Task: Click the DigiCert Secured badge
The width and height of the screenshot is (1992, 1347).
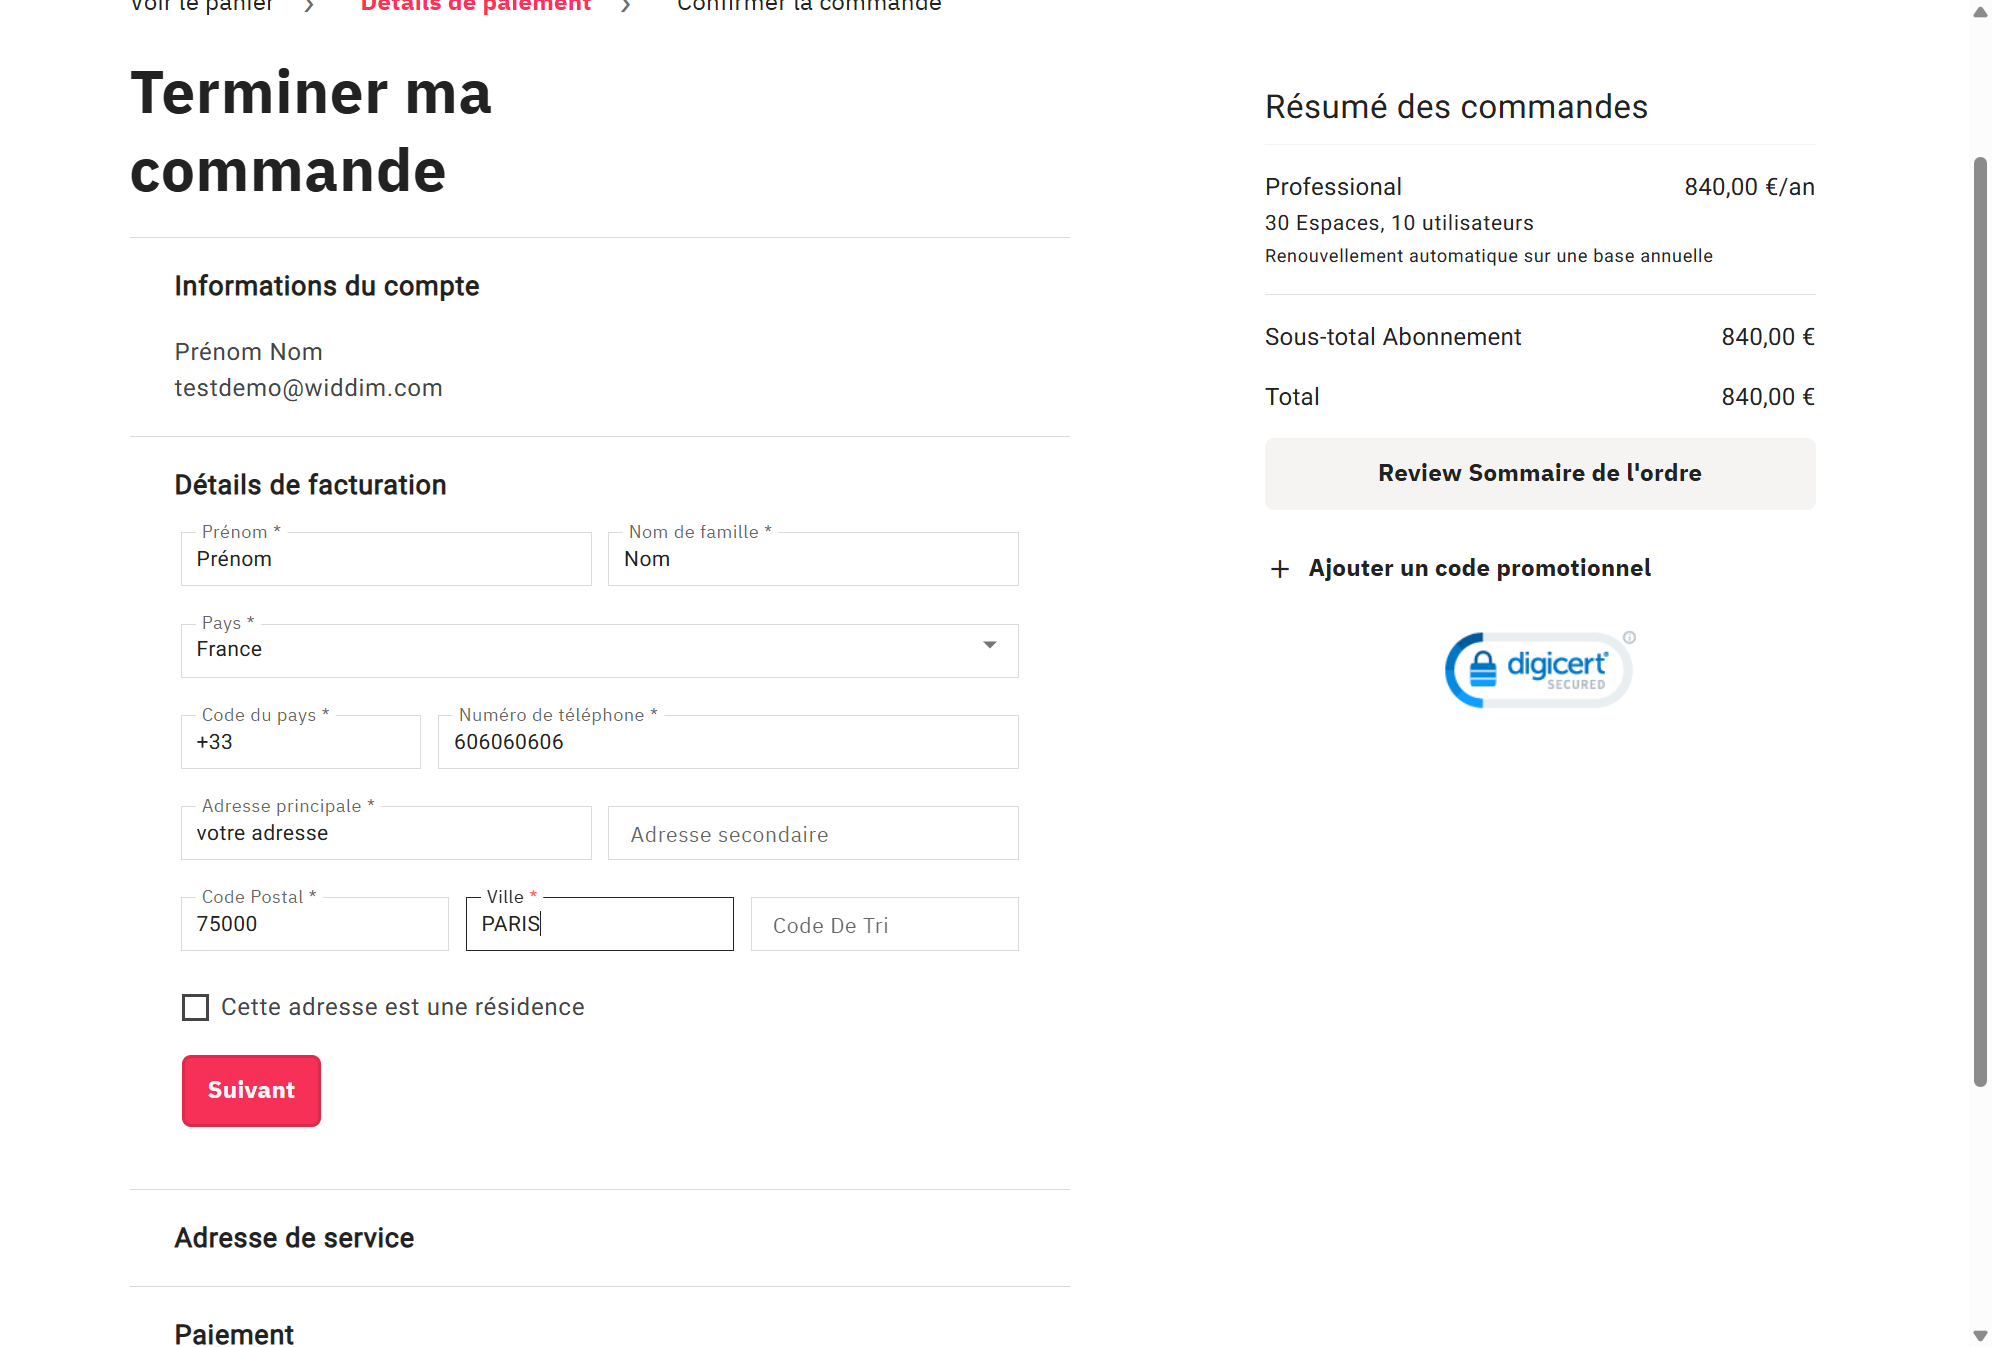Action: [1538, 669]
